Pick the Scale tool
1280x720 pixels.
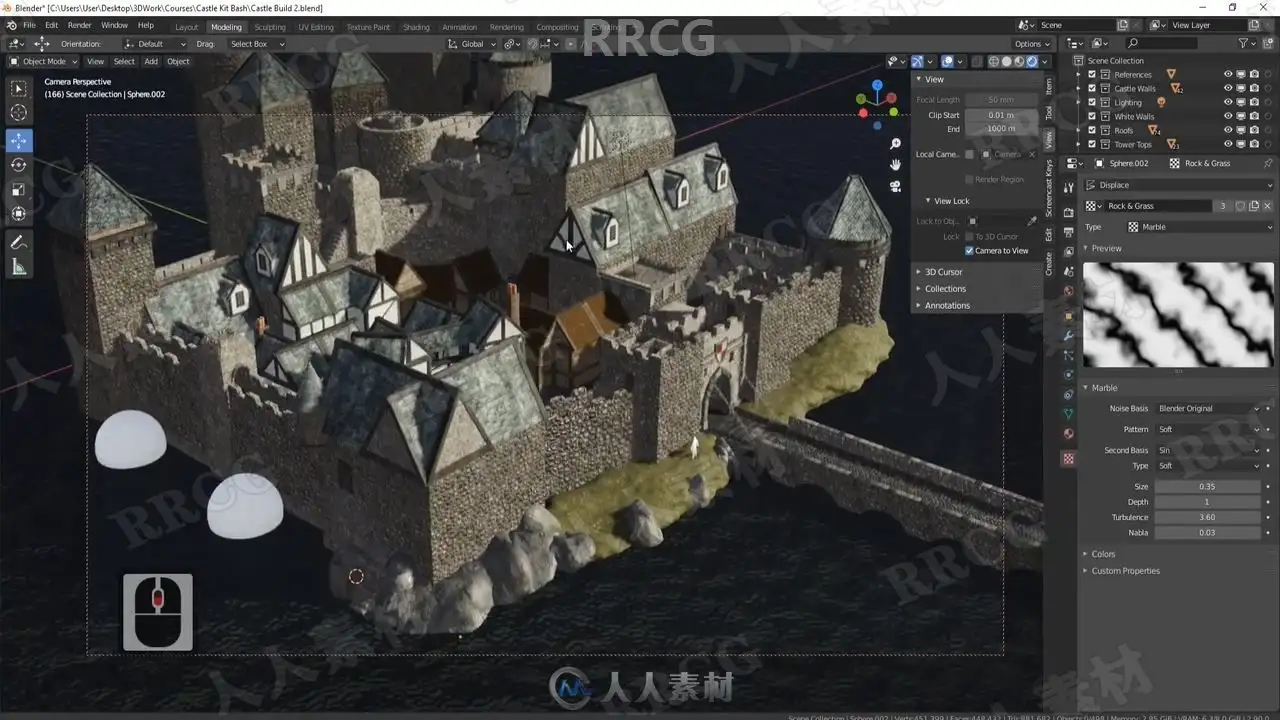pos(18,189)
